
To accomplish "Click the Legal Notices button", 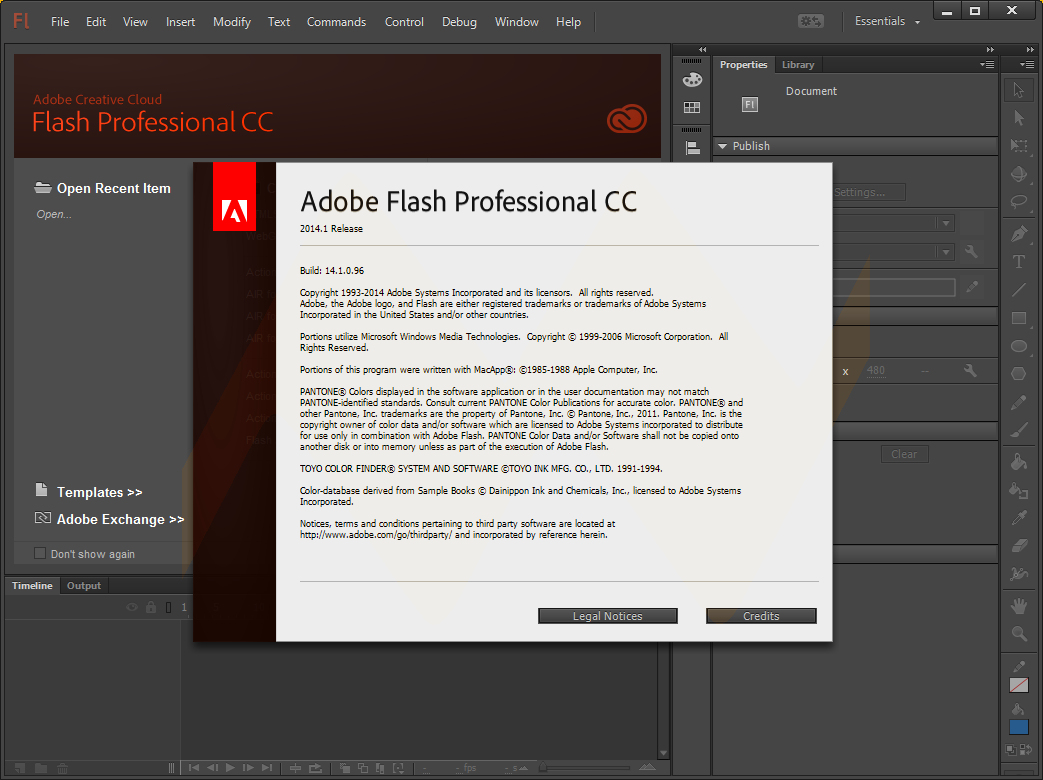I will coord(607,616).
